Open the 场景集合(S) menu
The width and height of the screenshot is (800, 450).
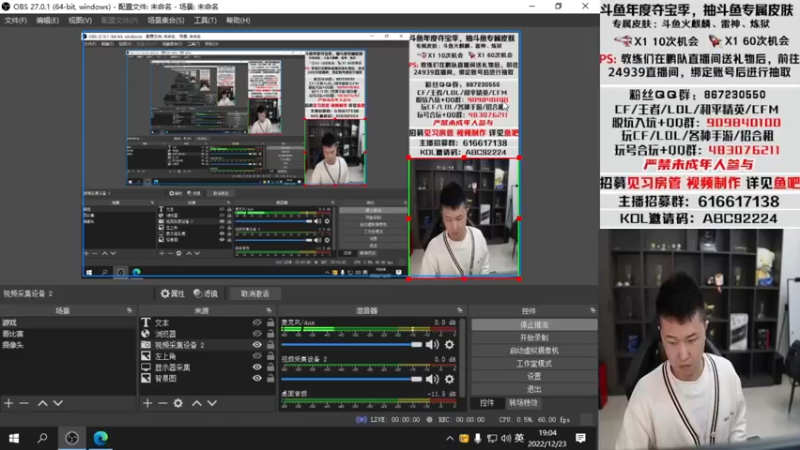pyautogui.click(x=166, y=20)
